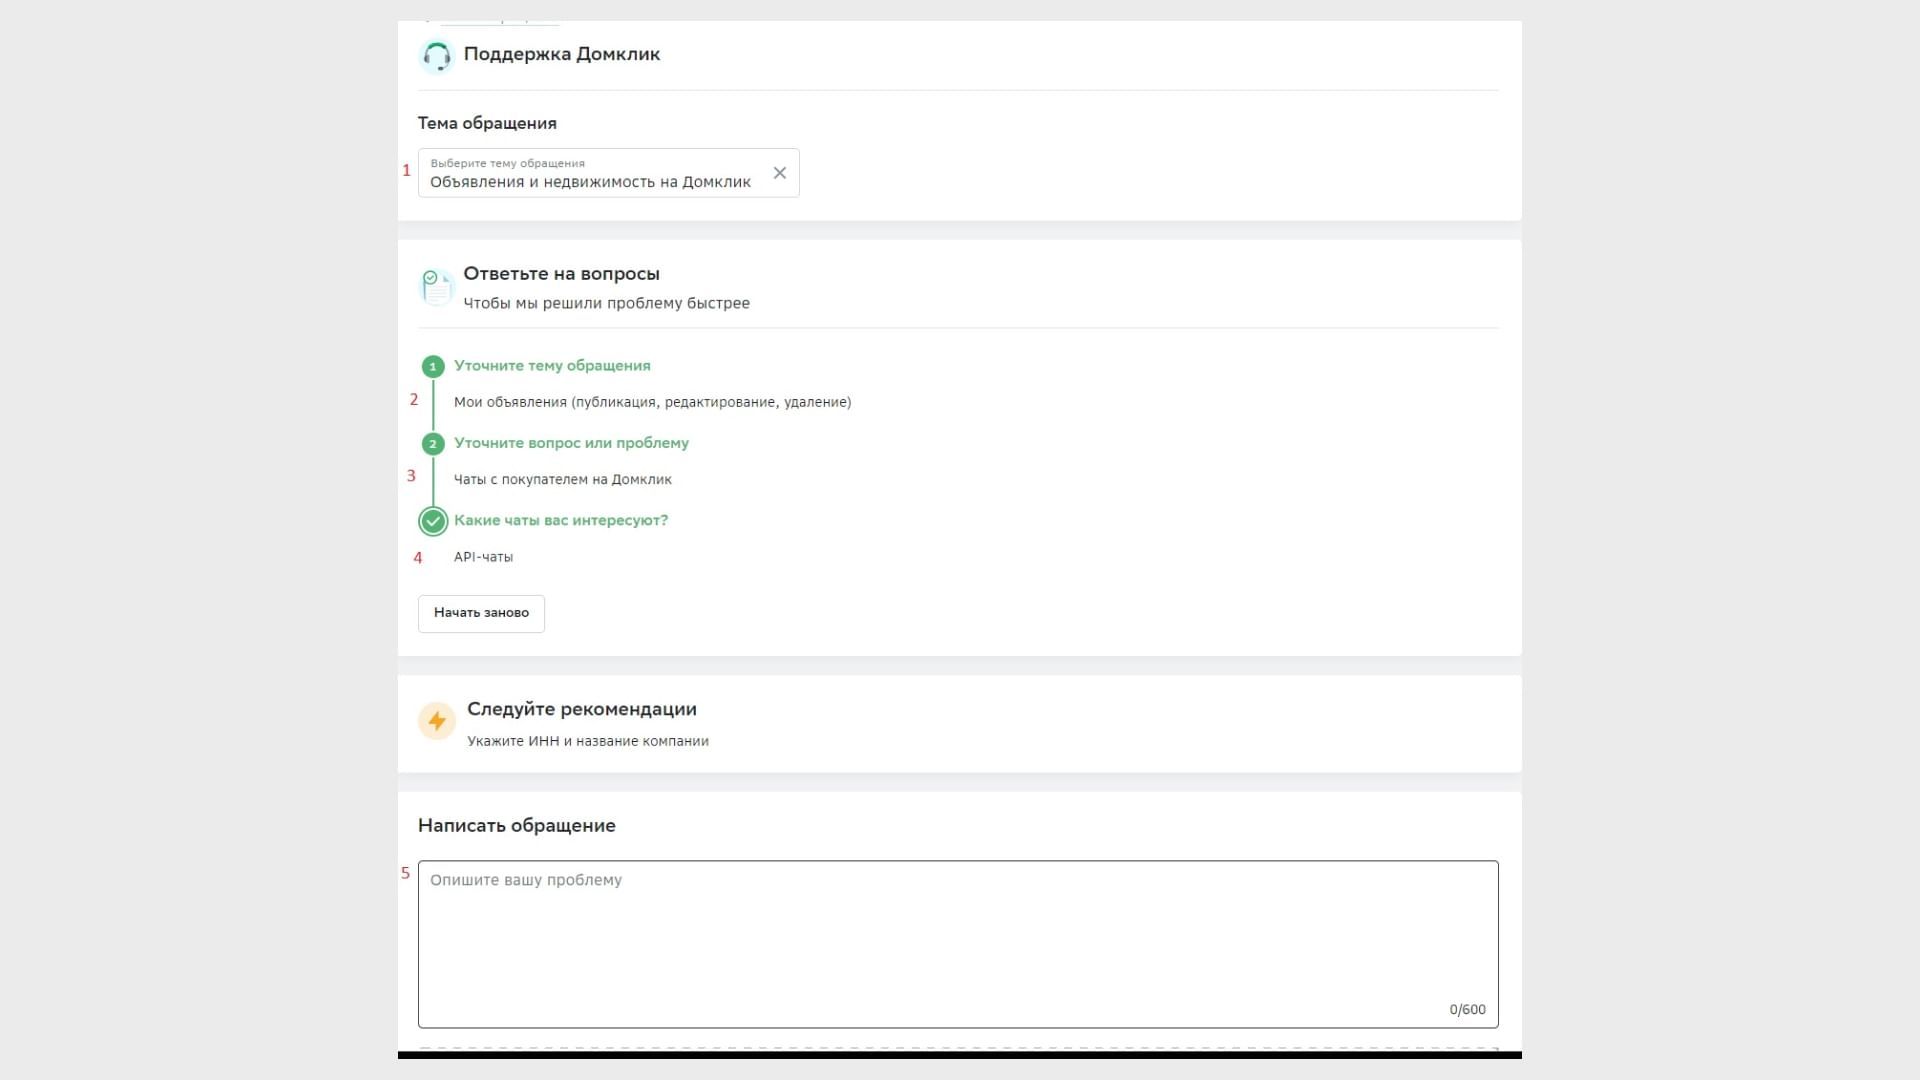Screen dimensions: 1920x1080
Task: Click the Тема обращения label
Action: click(x=487, y=123)
